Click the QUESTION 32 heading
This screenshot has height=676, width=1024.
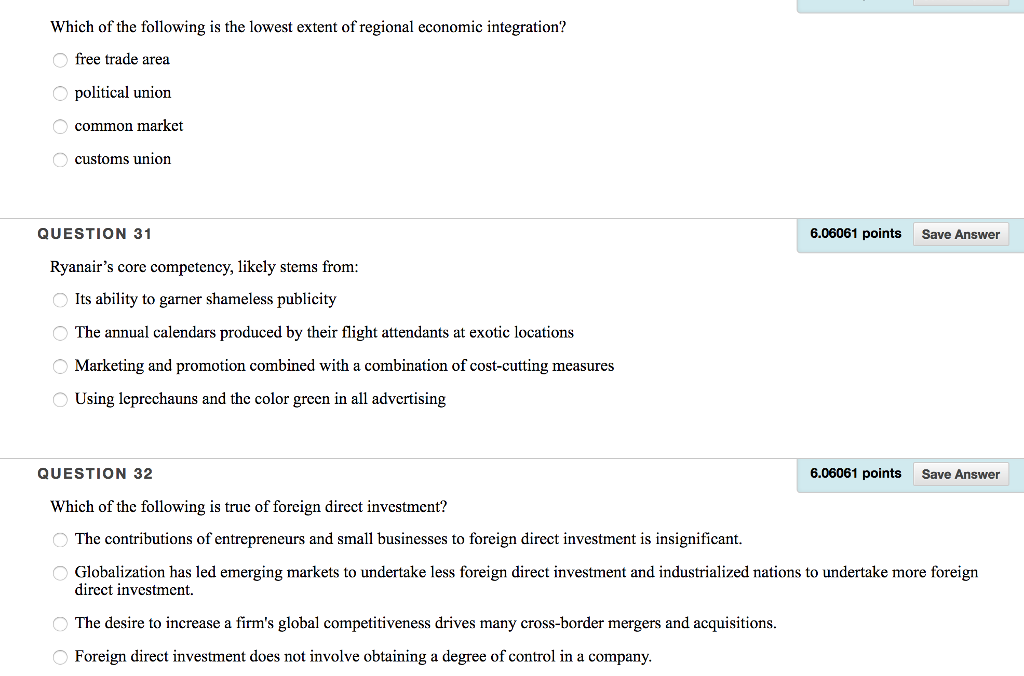click(x=94, y=473)
